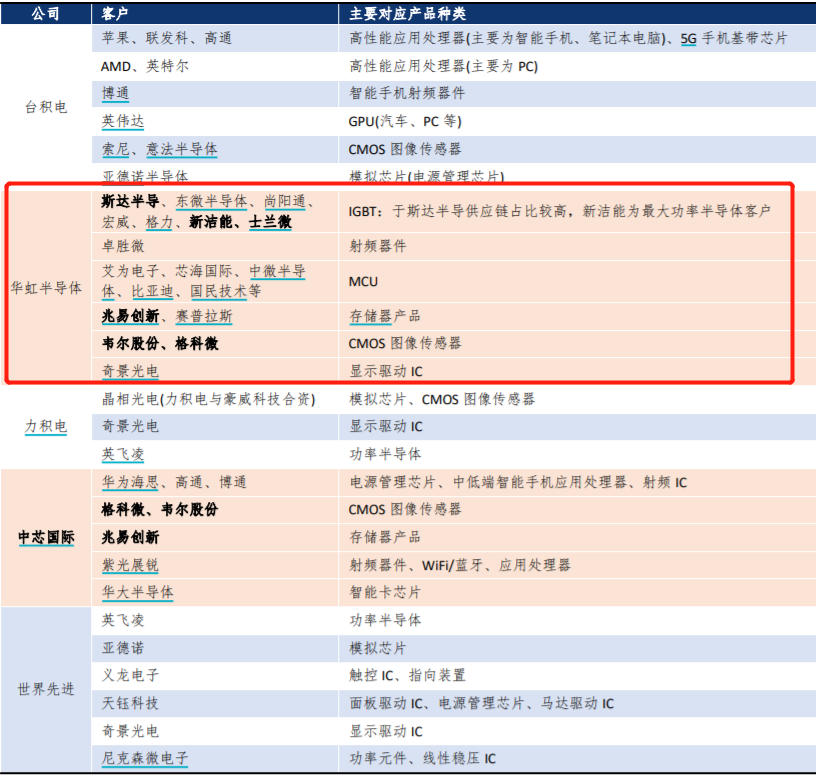Select 射频器件、WiFi/蓝牙、应用处理器 cell
Screen dimensions: 816x776
coord(577,565)
